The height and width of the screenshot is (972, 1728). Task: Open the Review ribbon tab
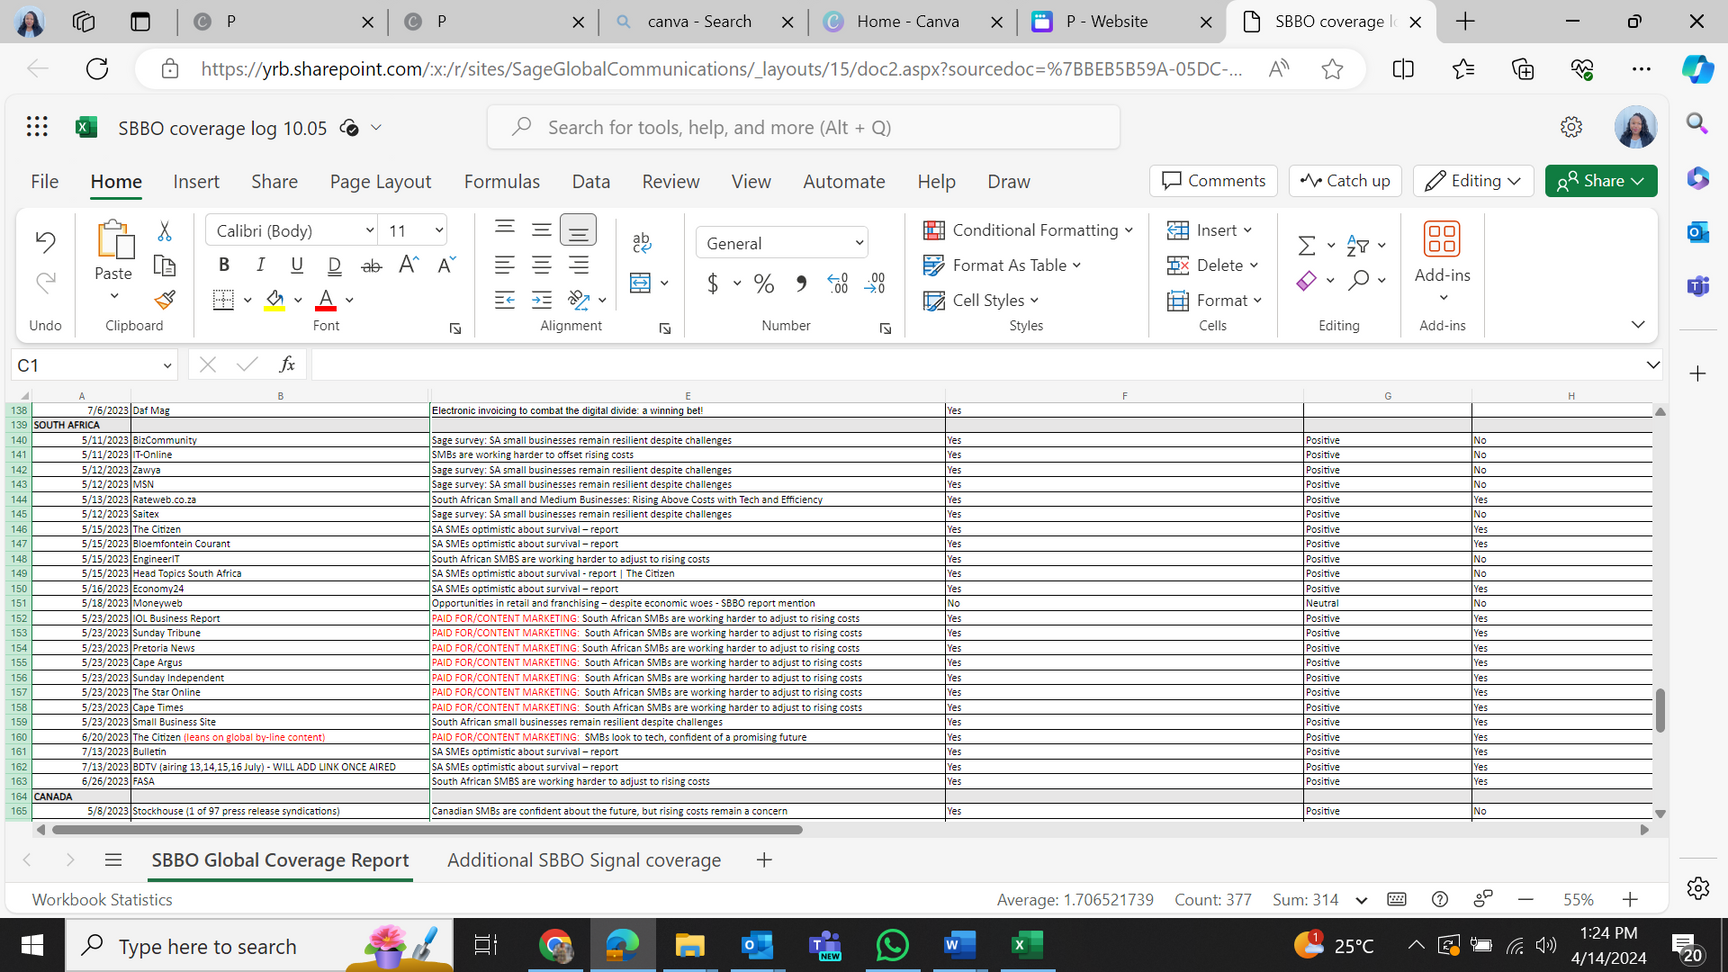(x=670, y=181)
